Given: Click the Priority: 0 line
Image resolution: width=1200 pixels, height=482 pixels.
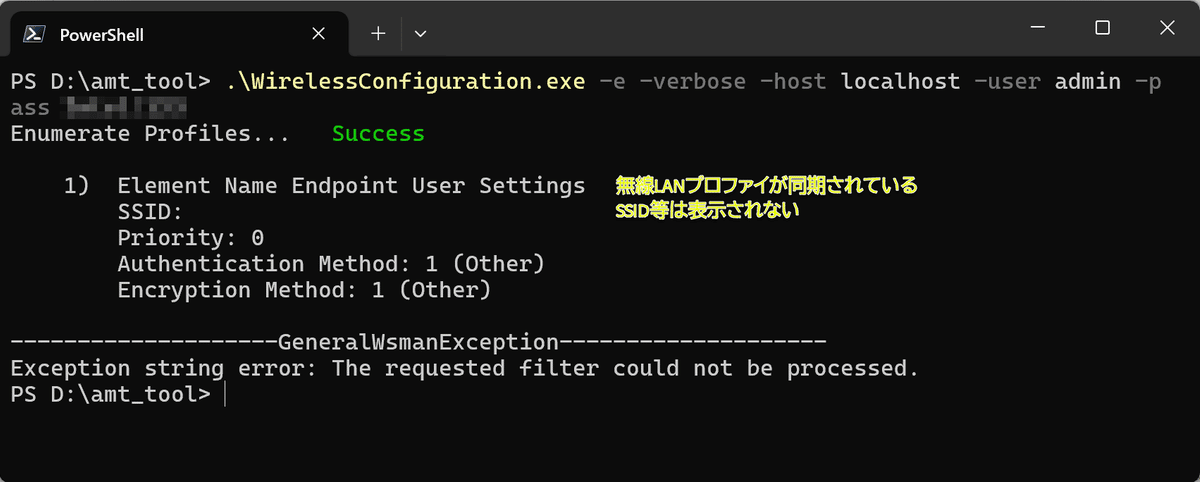Looking at the screenshot, I should (190, 238).
